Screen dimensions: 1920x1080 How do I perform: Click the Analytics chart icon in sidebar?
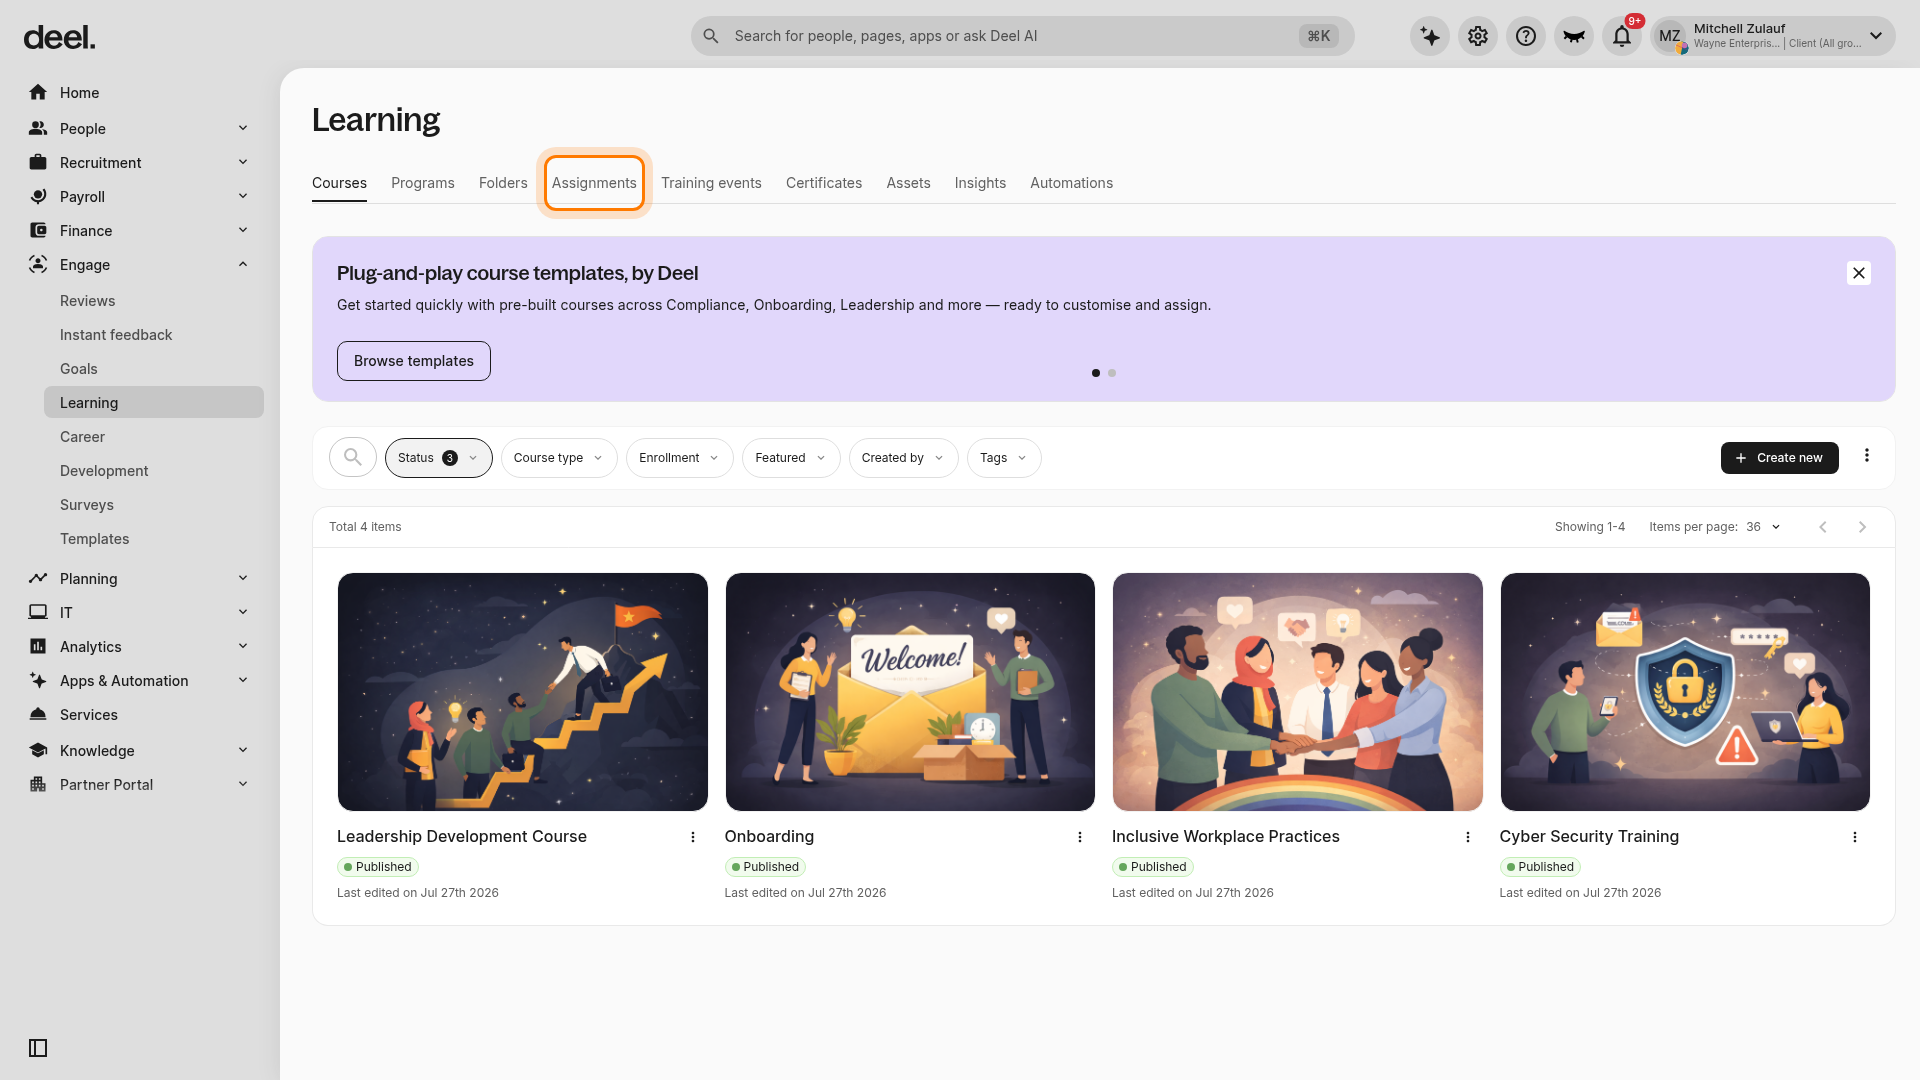click(x=38, y=646)
